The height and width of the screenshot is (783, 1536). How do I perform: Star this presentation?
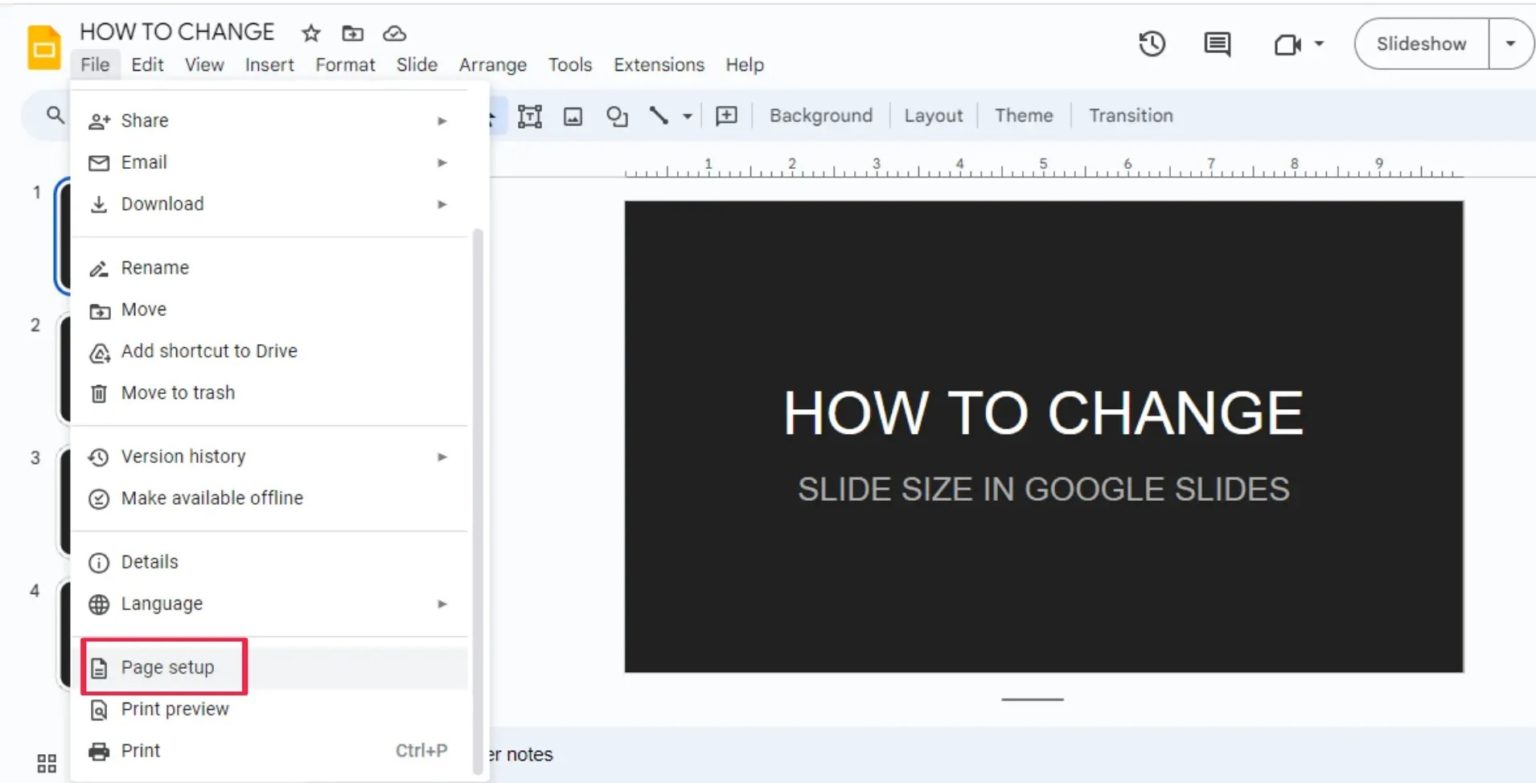[x=310, y=33]
